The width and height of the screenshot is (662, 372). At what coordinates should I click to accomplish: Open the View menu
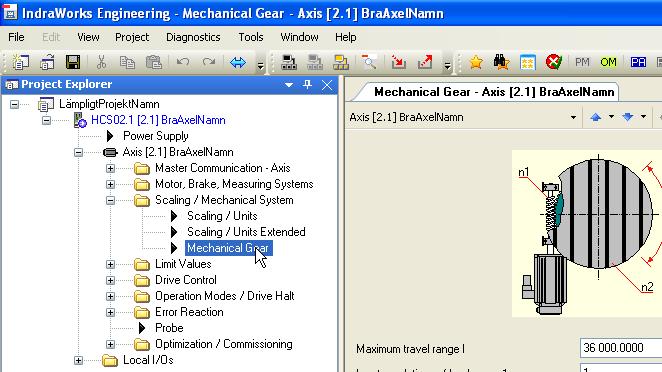(x=88, y=37)
